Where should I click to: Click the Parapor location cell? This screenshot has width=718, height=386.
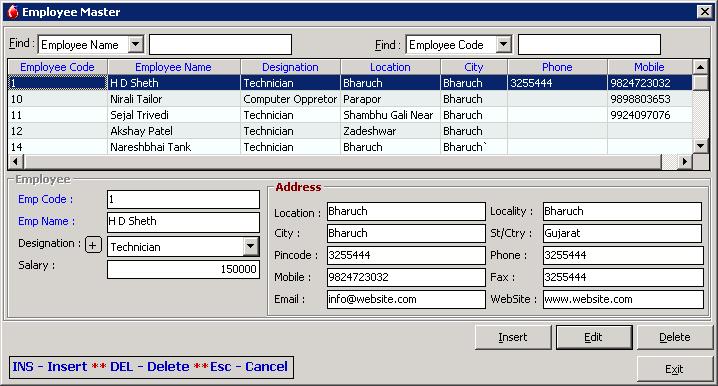click(390, 99)
